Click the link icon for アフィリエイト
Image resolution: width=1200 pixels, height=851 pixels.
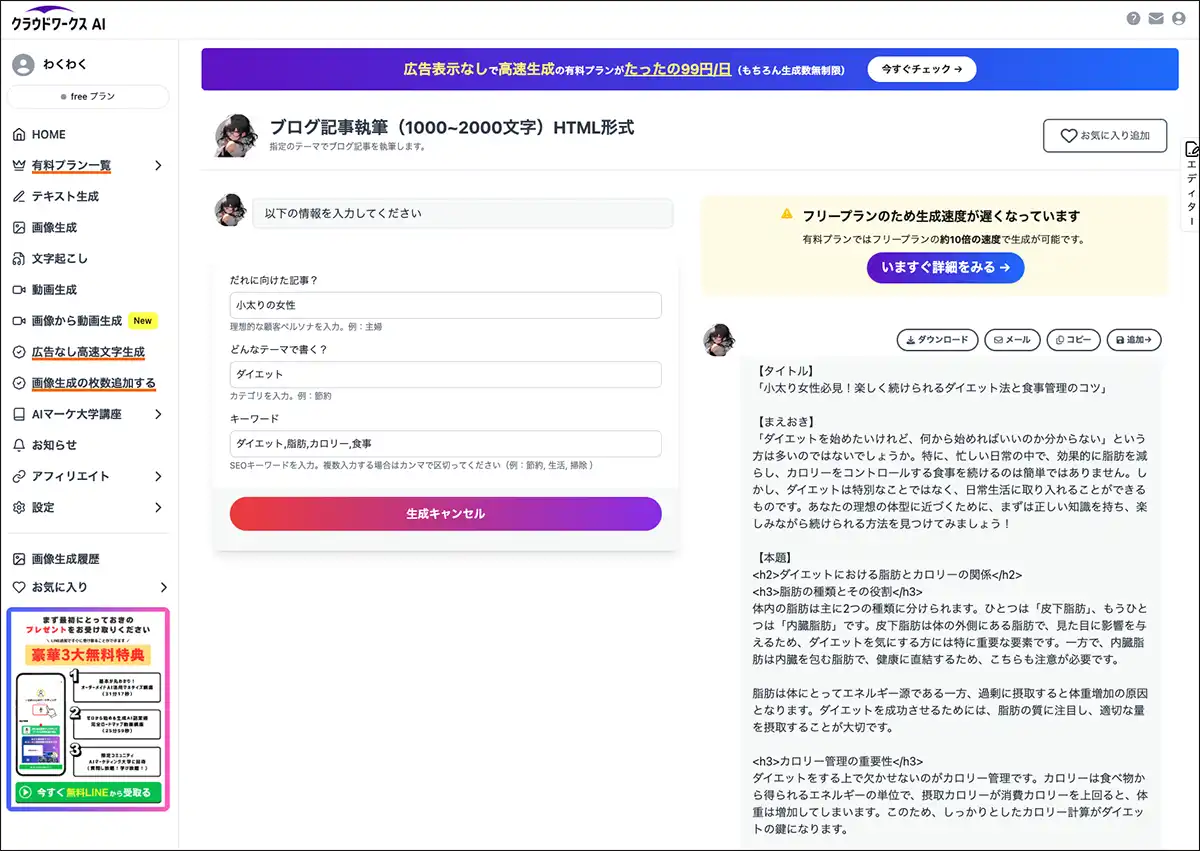click(19, 476)
